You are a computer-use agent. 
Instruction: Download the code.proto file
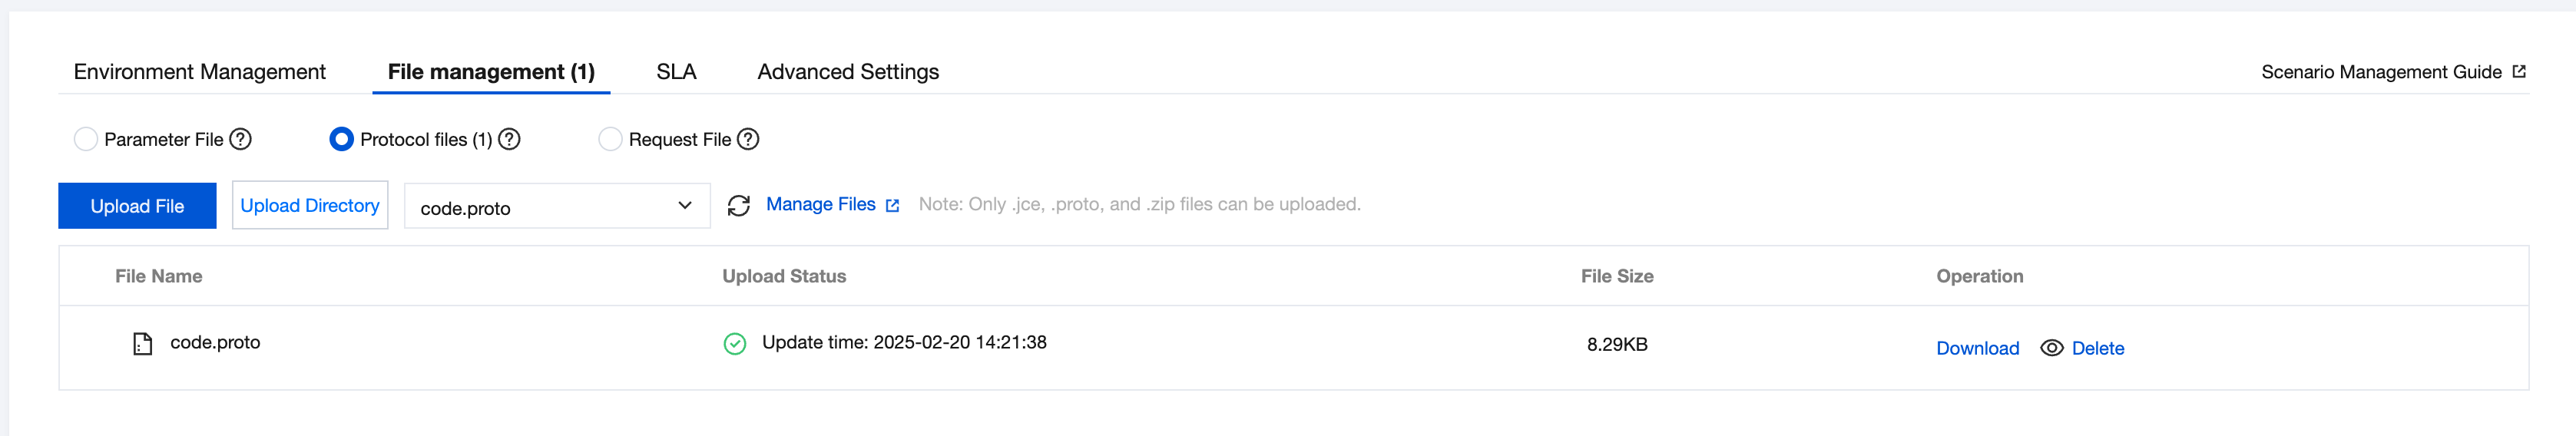coord(1977,348)
